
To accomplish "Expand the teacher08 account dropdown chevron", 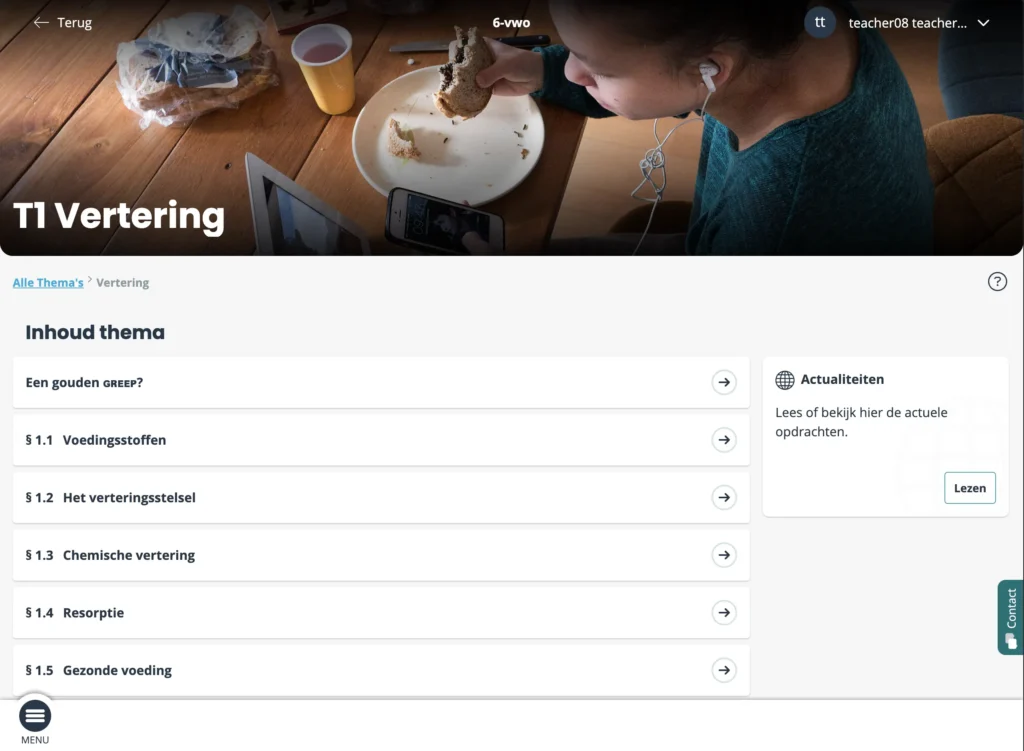I will pos(983,23).
